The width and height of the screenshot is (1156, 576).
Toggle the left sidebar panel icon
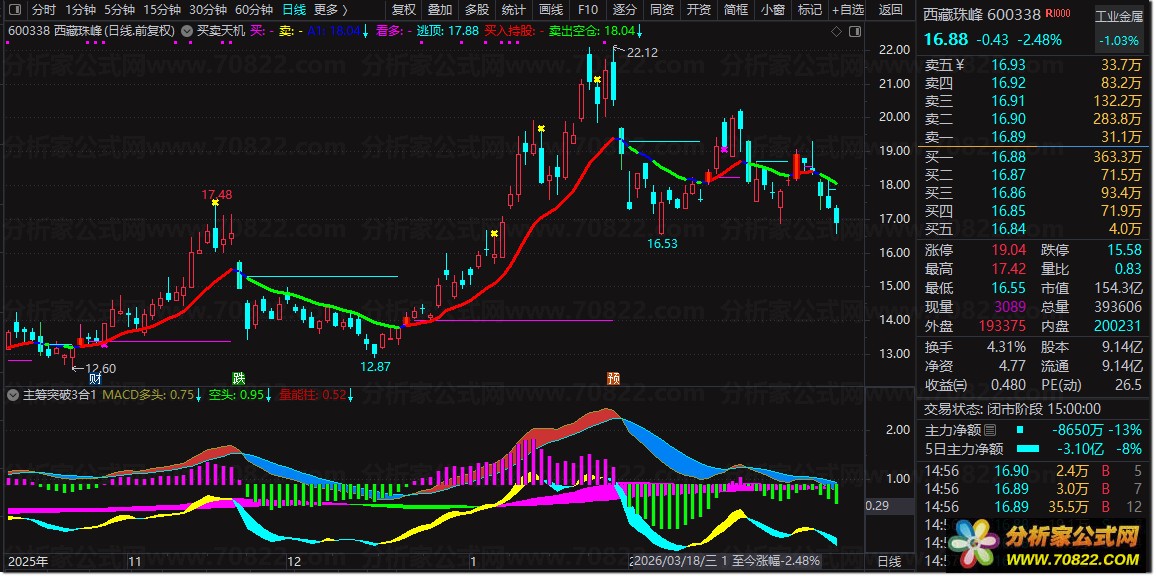[x=16, y=9]
